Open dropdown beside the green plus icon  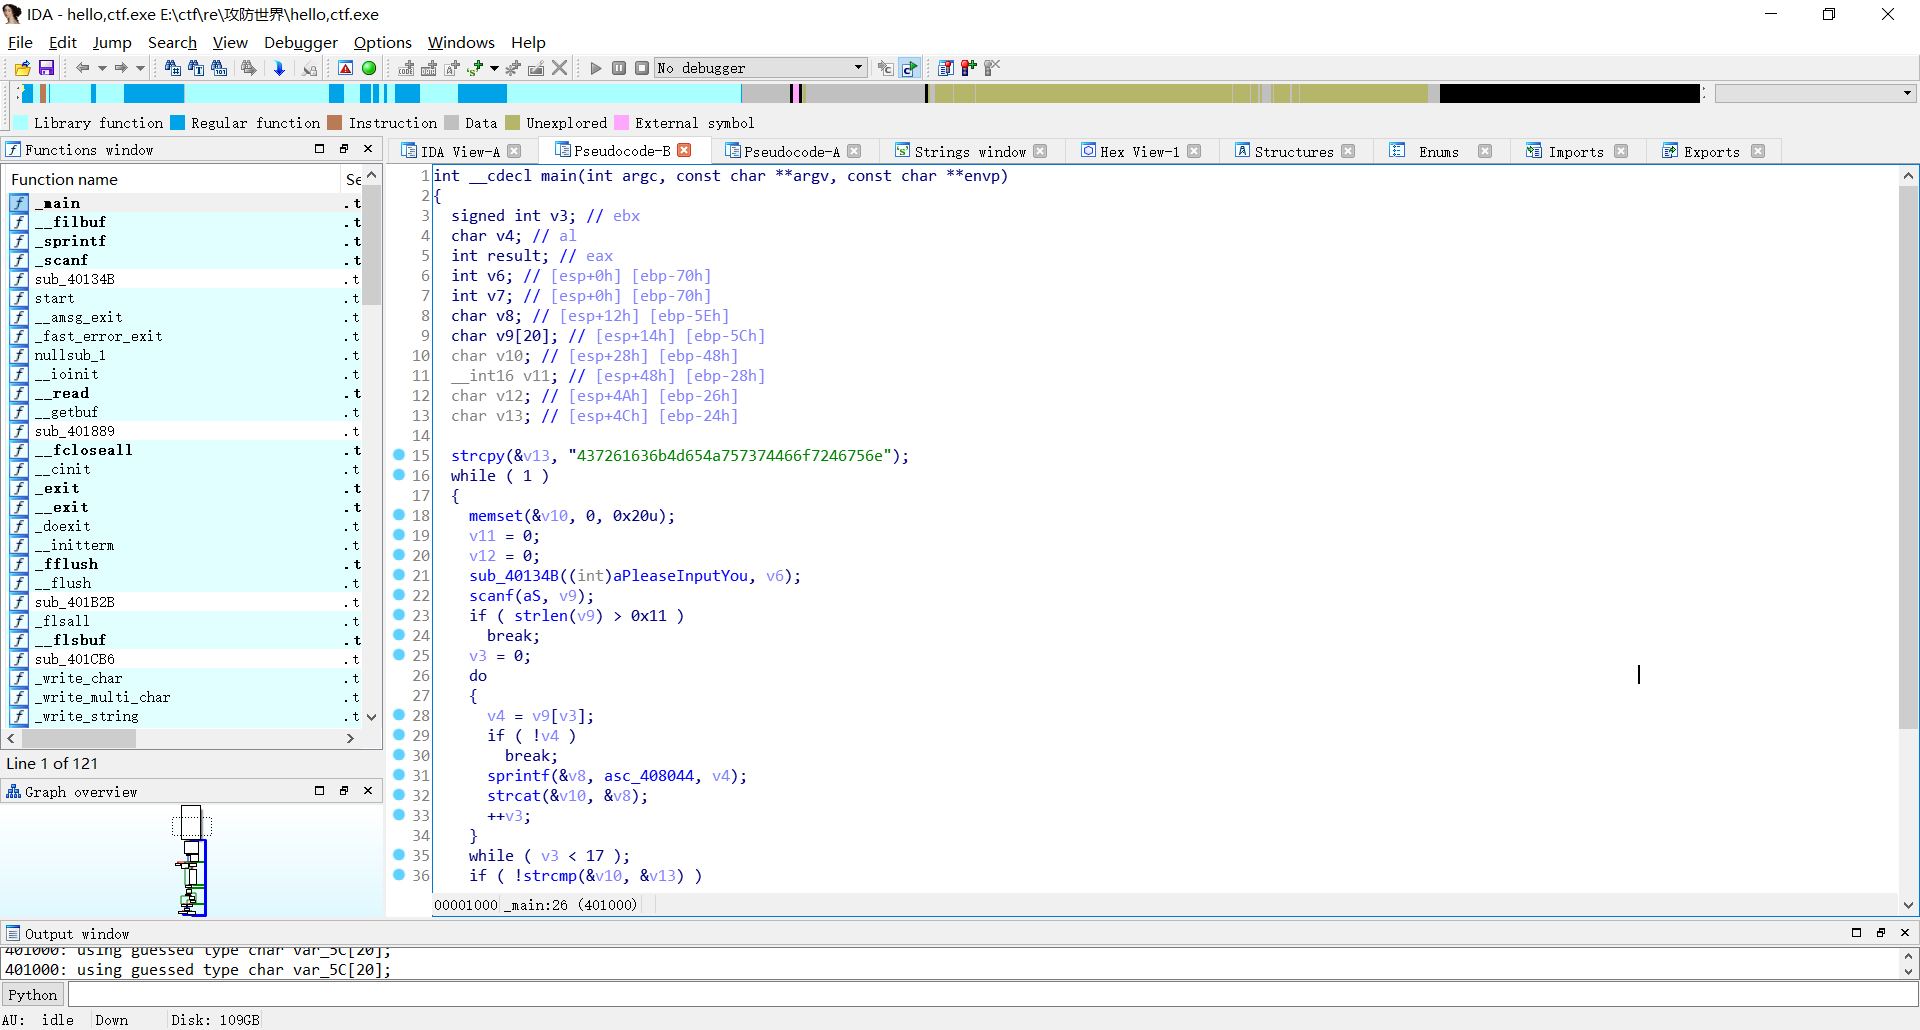pyautogui.click(x=494, y=68)
